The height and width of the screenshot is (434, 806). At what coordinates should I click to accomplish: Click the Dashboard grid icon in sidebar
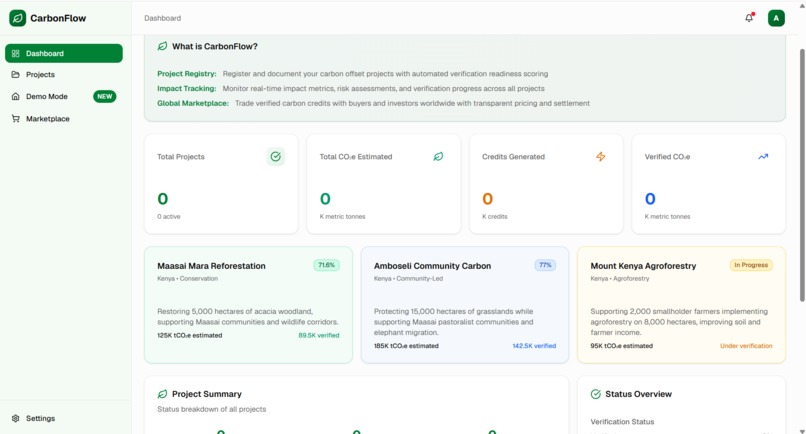[x=15, y=53]
